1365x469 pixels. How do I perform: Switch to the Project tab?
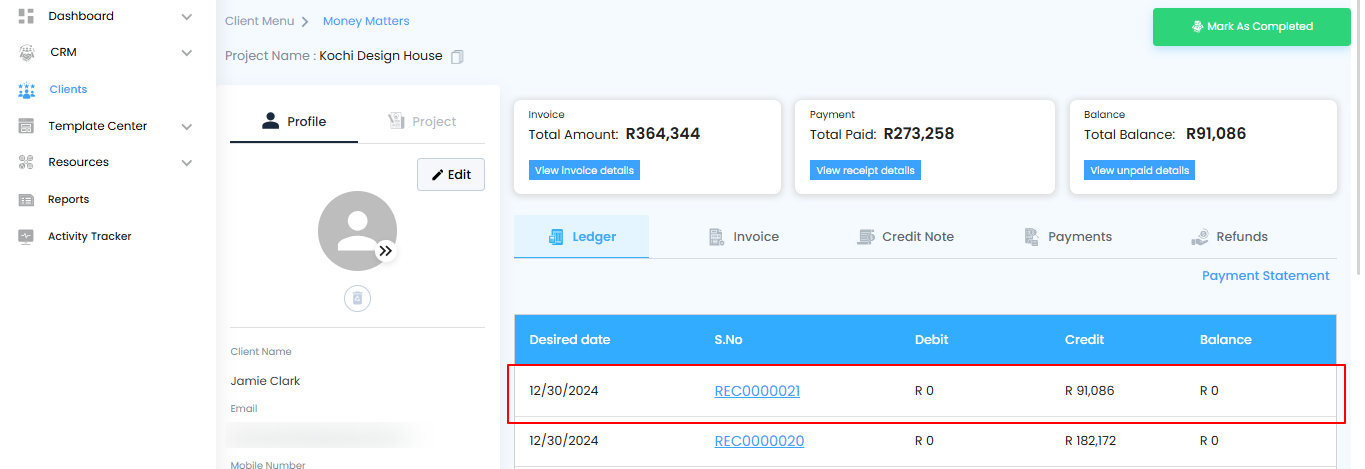[421, 122]
